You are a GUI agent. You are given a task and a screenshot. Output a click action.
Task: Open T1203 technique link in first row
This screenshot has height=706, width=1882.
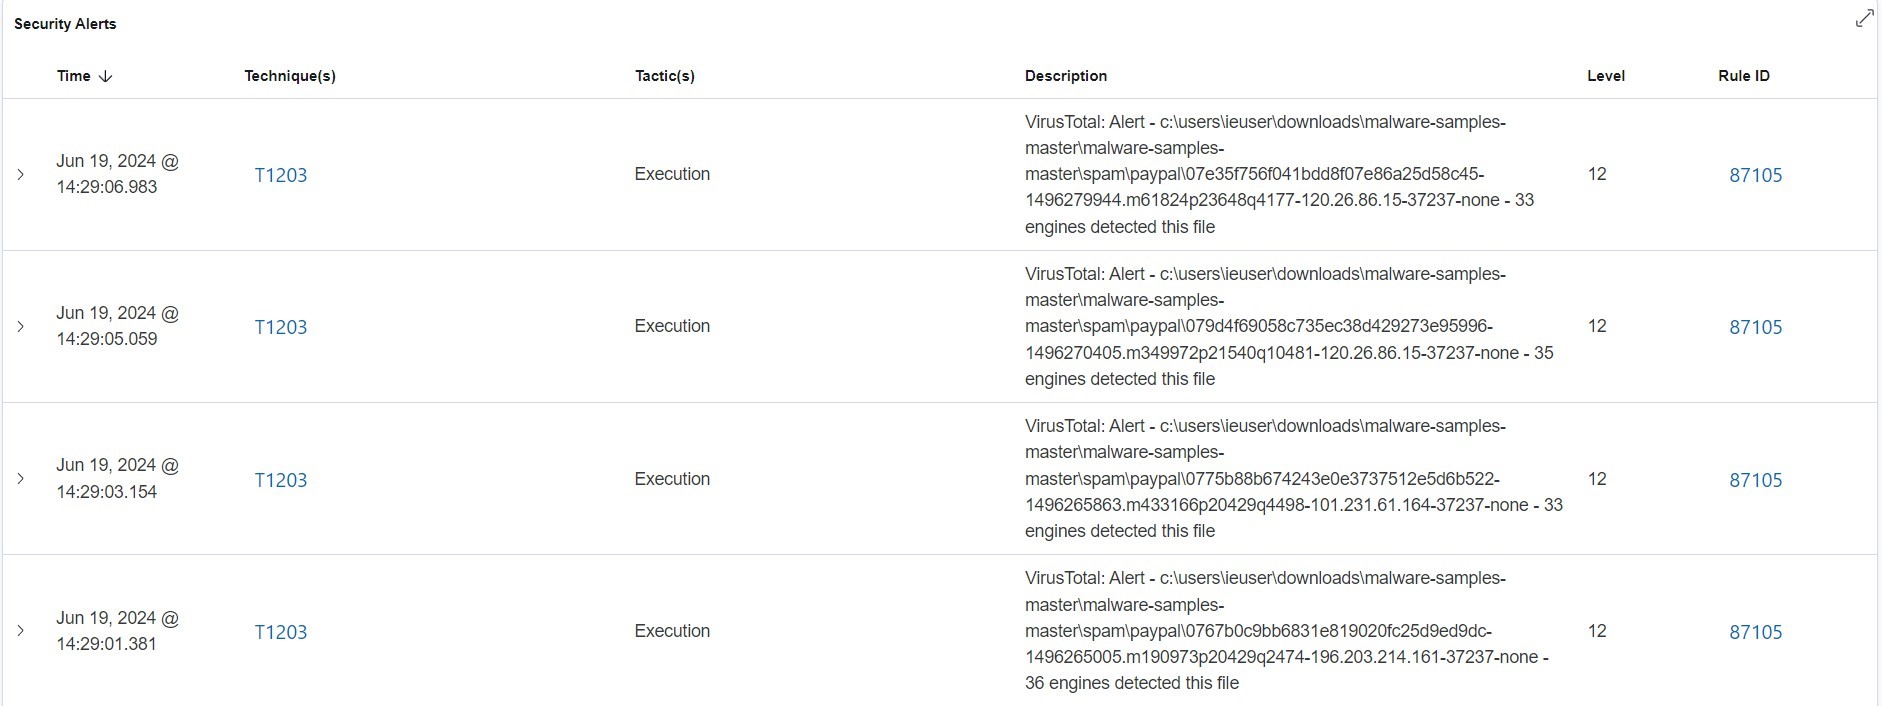(x=281, y=175)
